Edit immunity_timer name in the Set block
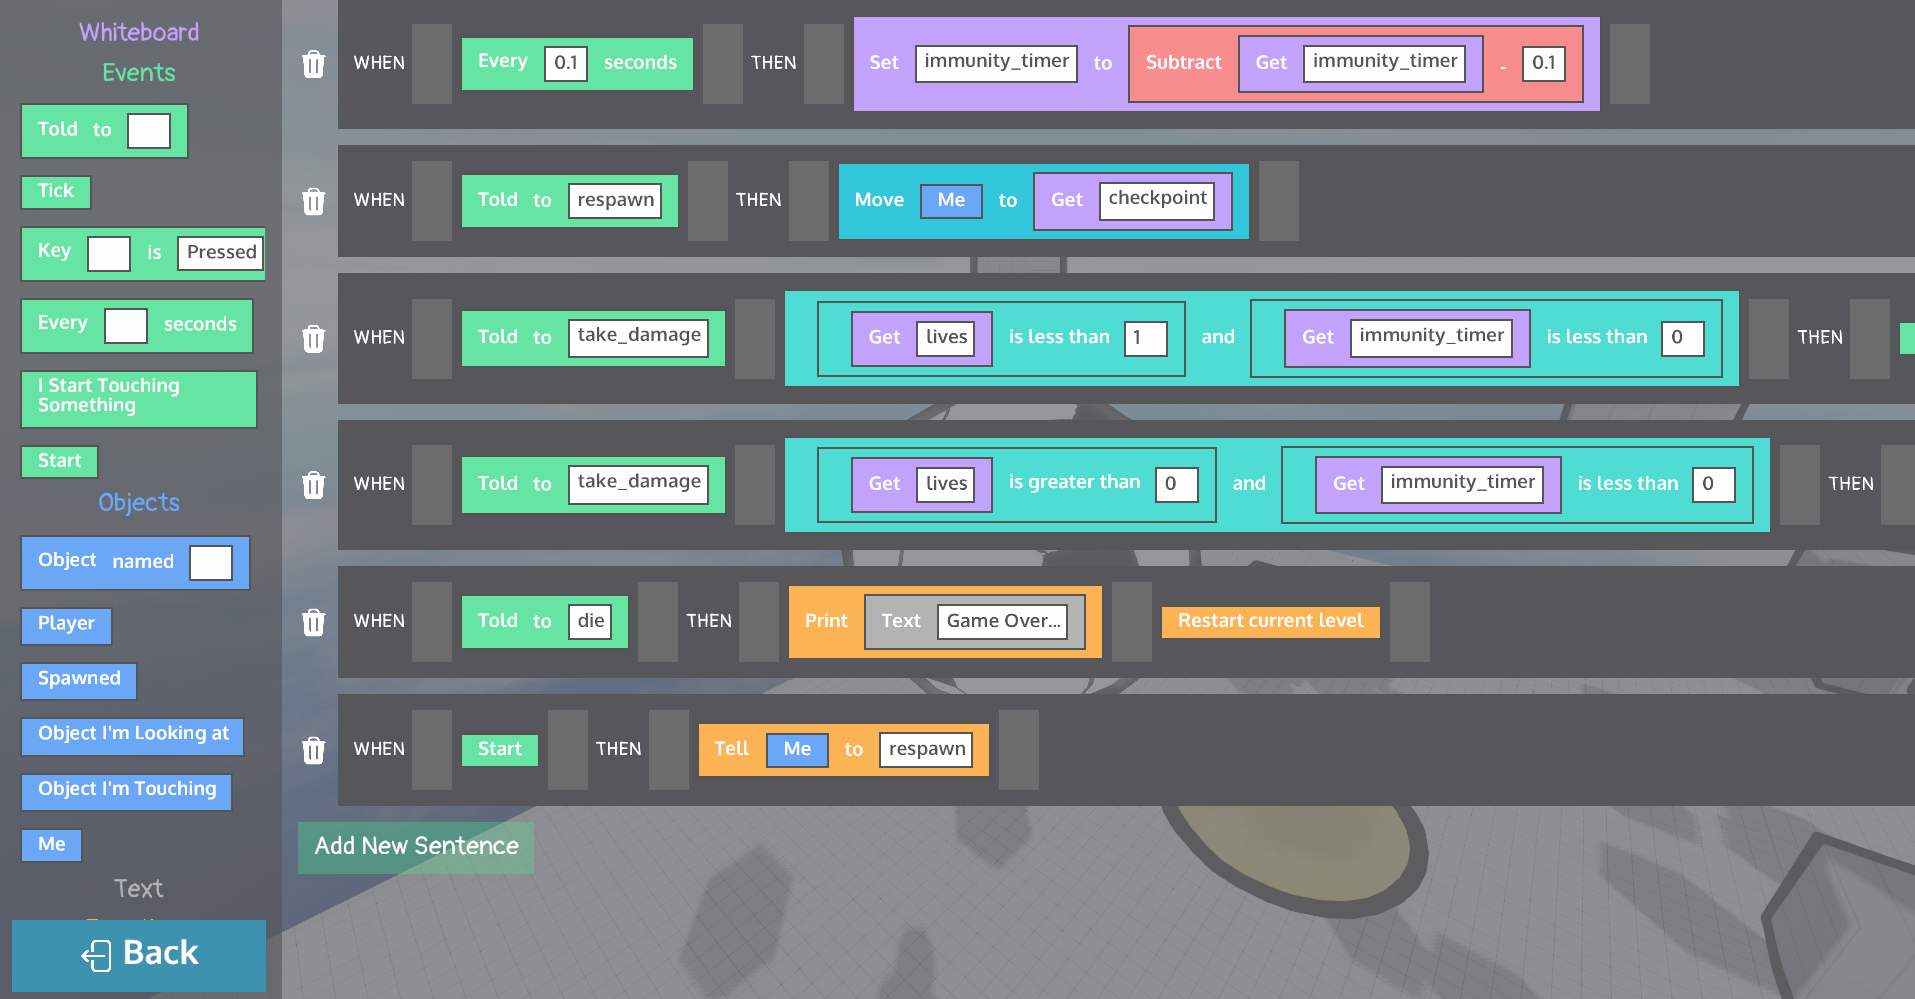The height and width of the screenshot is (999, 1915). click(996, 63)
